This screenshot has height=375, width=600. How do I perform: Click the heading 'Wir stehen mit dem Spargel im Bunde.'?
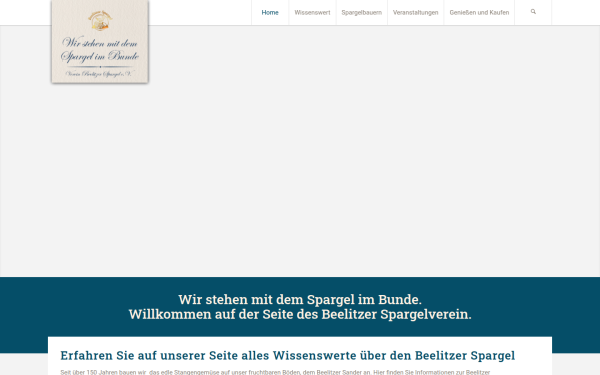(300, 299)
